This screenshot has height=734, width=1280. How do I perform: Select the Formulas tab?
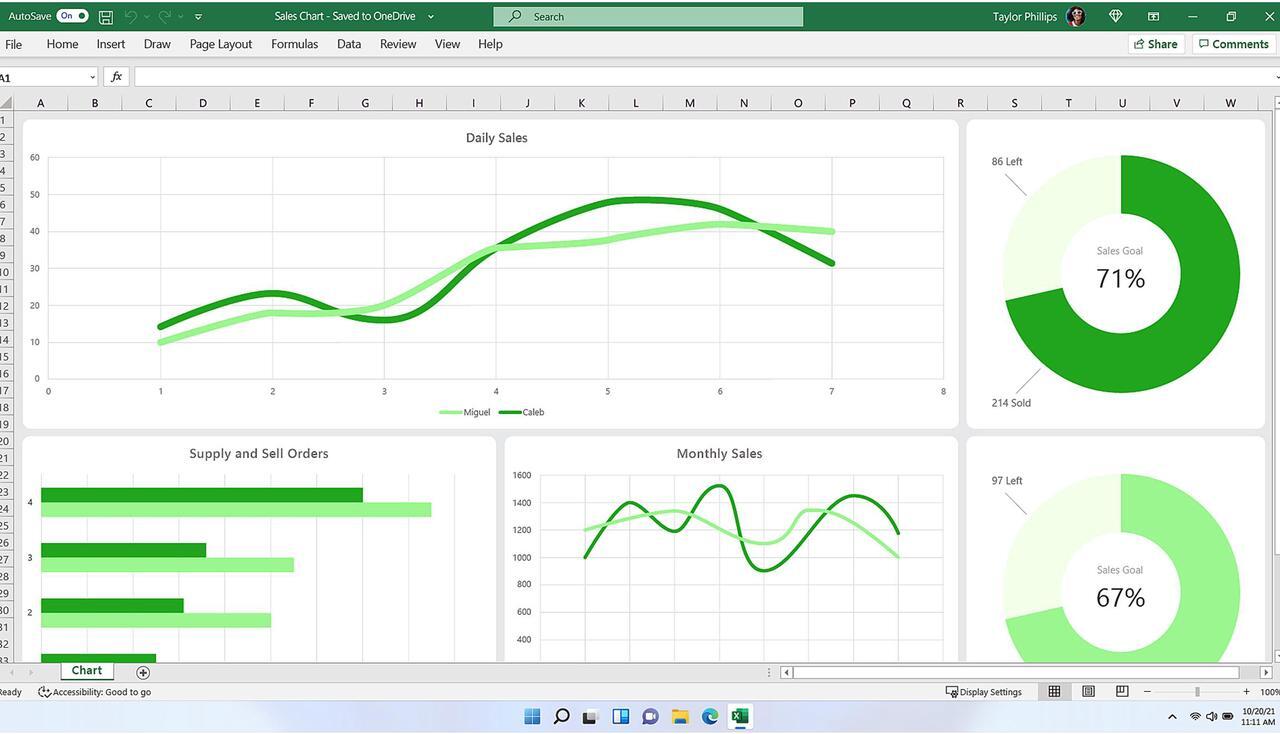(x=294, y=44)
